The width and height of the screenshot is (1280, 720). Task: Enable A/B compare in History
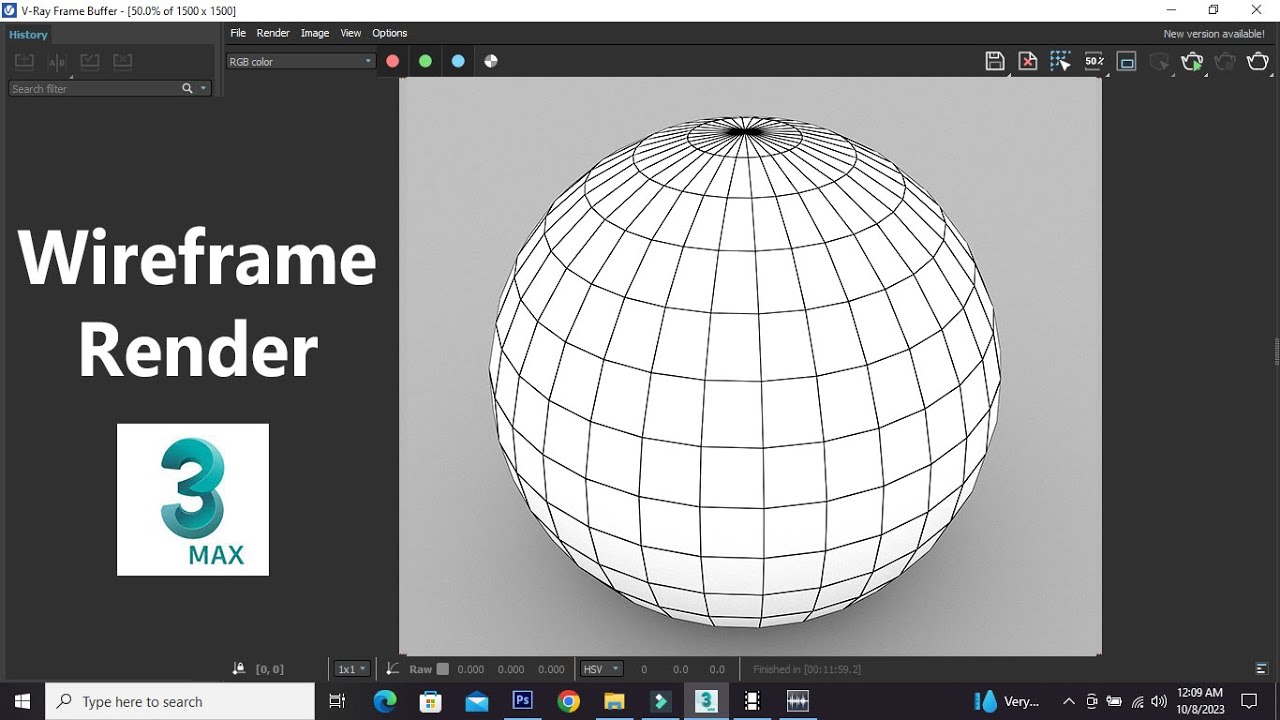pyautogui.click(x=57, y=62)
